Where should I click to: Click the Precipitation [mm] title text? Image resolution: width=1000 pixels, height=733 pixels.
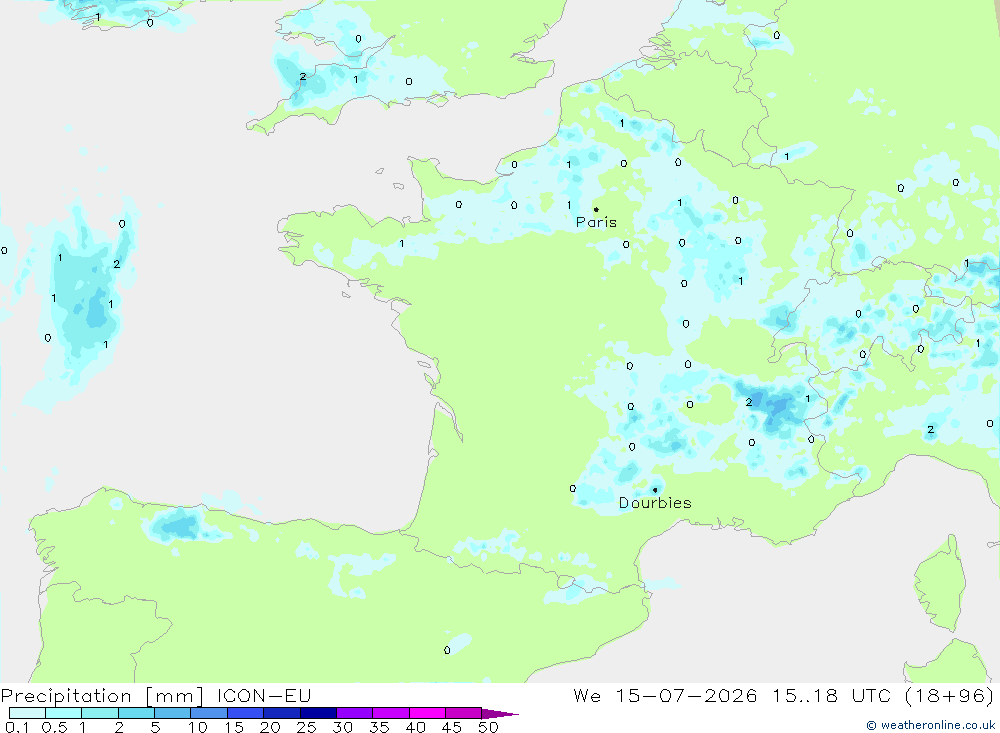(102, 696)
